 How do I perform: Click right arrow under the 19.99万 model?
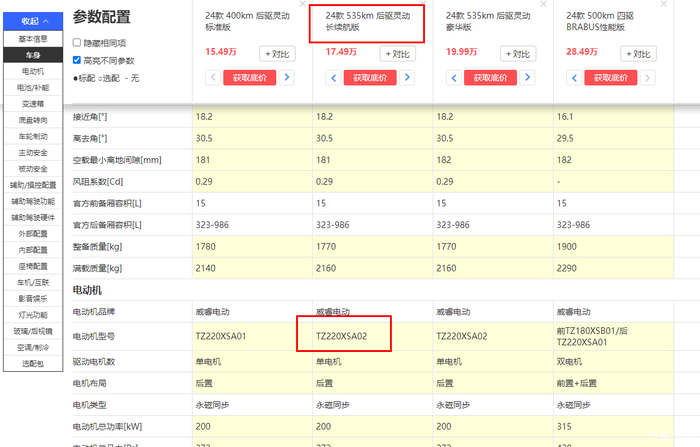(x=529, y=77)
